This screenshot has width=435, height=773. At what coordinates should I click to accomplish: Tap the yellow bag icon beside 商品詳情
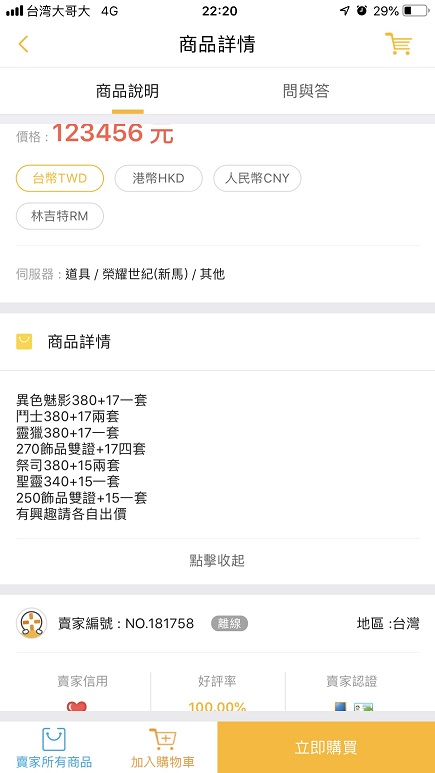pos(24,342)
